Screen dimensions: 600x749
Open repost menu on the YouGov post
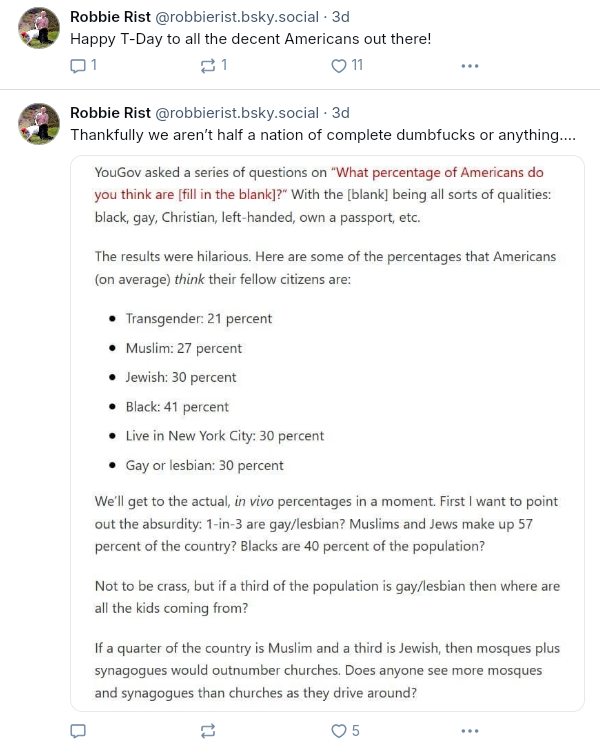(x=208, y=731)
